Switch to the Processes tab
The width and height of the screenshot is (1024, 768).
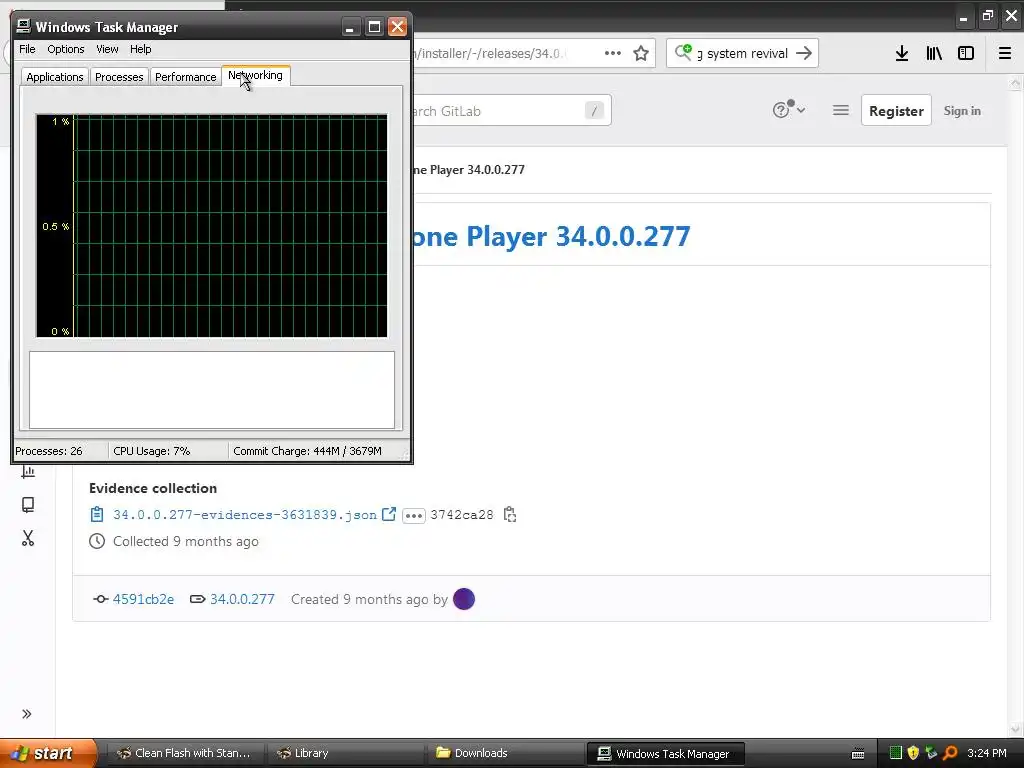pos(119,76)
